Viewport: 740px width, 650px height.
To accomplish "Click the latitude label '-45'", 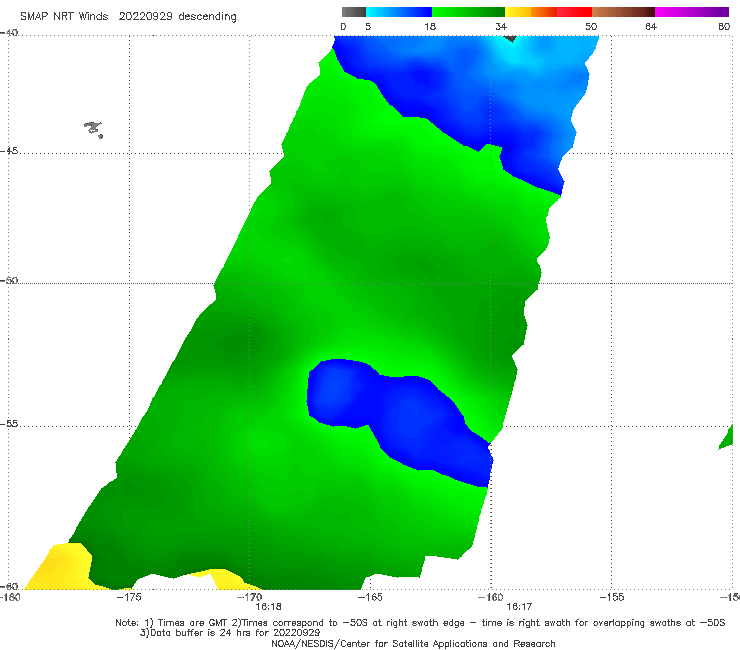I will click(8, 151).
